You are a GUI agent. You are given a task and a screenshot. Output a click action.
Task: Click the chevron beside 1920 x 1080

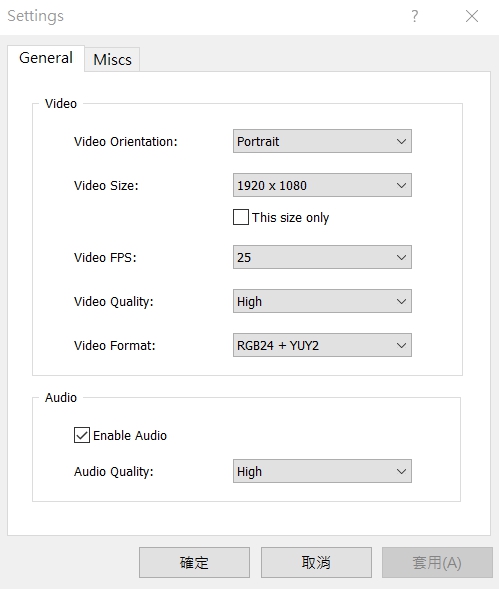pyautogui.click(x=401, y=186)
